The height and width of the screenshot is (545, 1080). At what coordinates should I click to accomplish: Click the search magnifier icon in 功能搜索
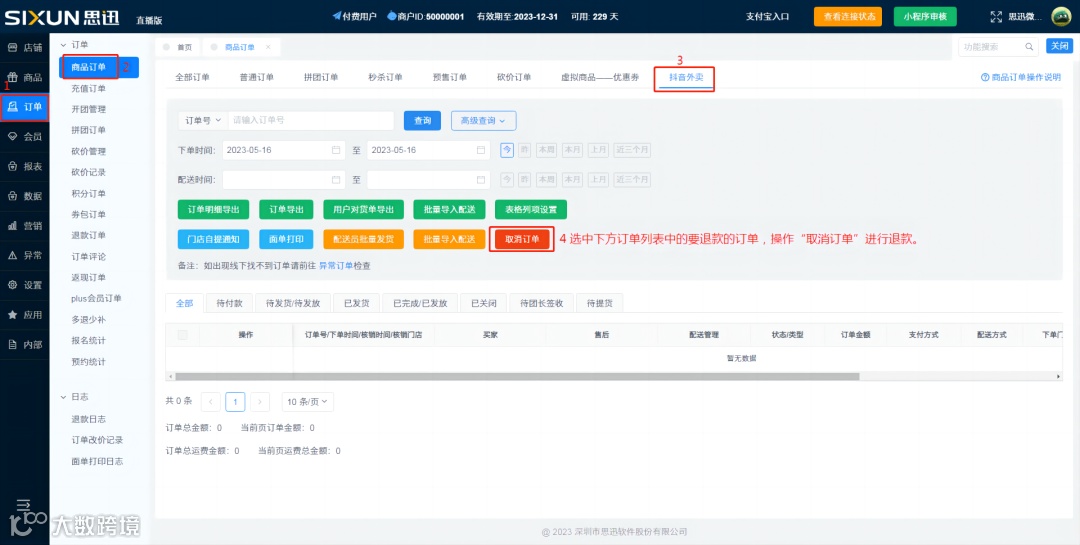(1029, 47)
